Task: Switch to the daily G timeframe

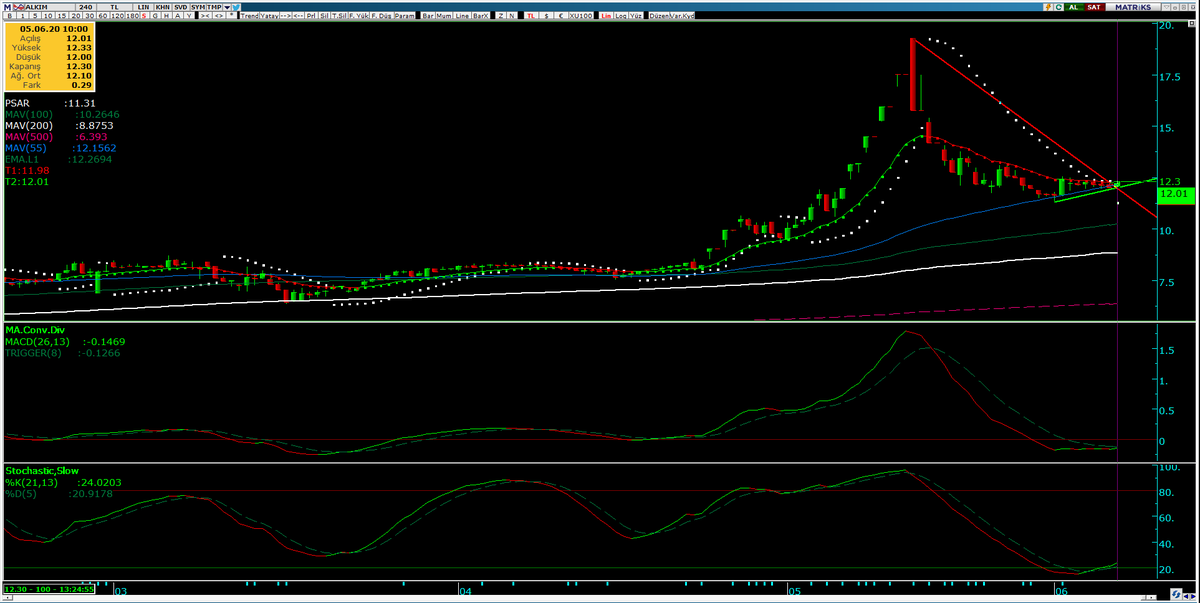Action: click(154, 16)
